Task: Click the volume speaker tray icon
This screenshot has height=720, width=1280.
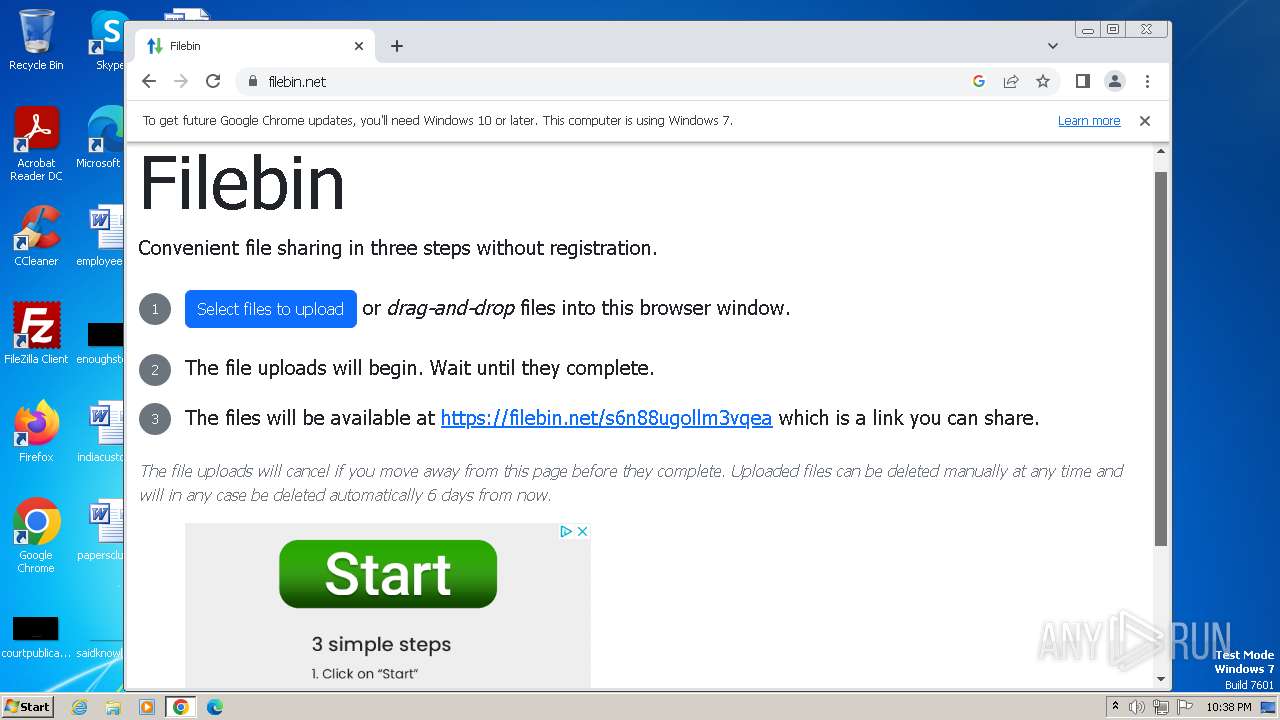Action: point(1137,707)
